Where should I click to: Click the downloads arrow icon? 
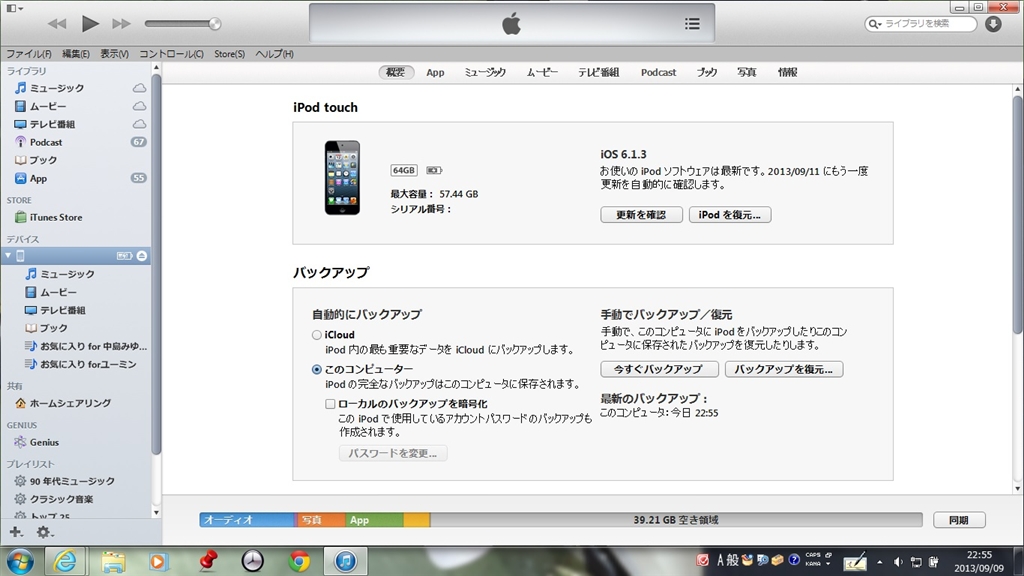[x=993, y=24]
